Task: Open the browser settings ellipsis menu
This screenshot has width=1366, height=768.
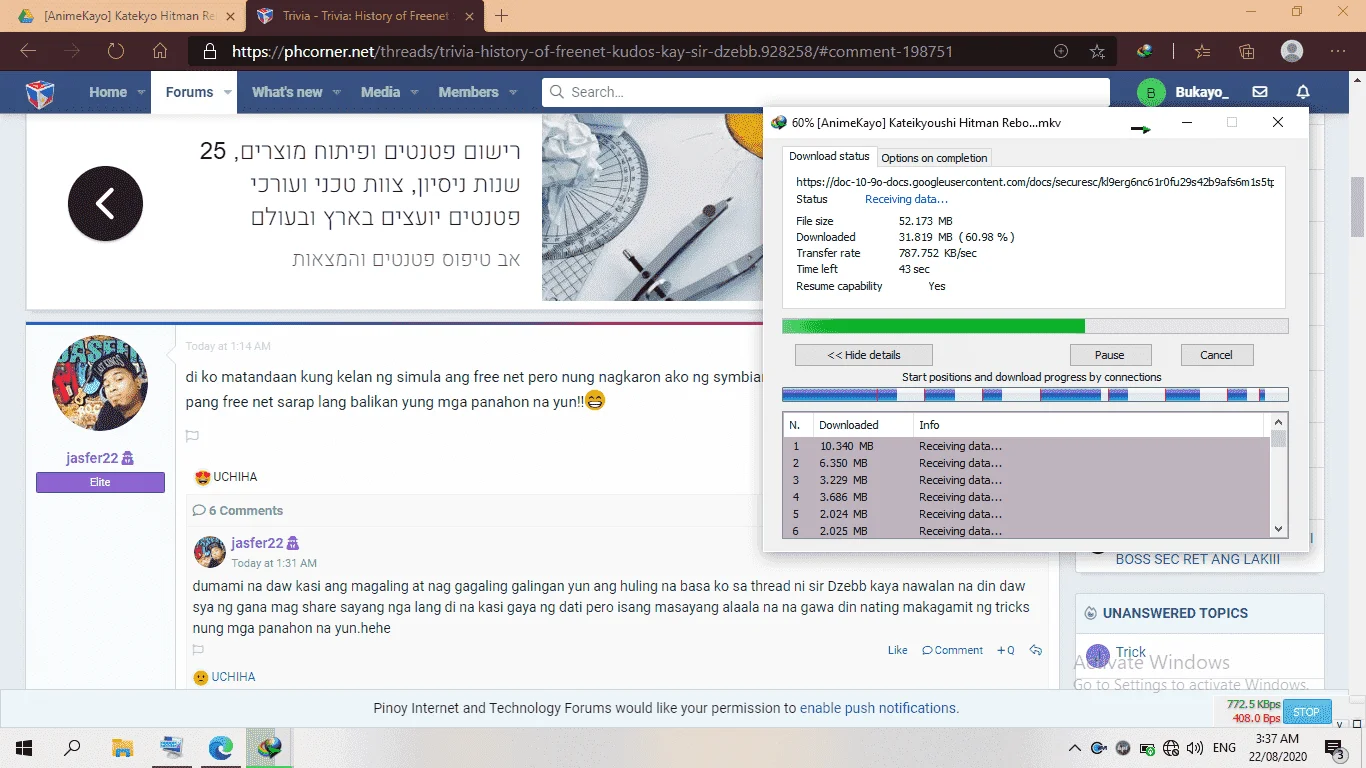Action: pyautogui.click(x=1338, y=51)
